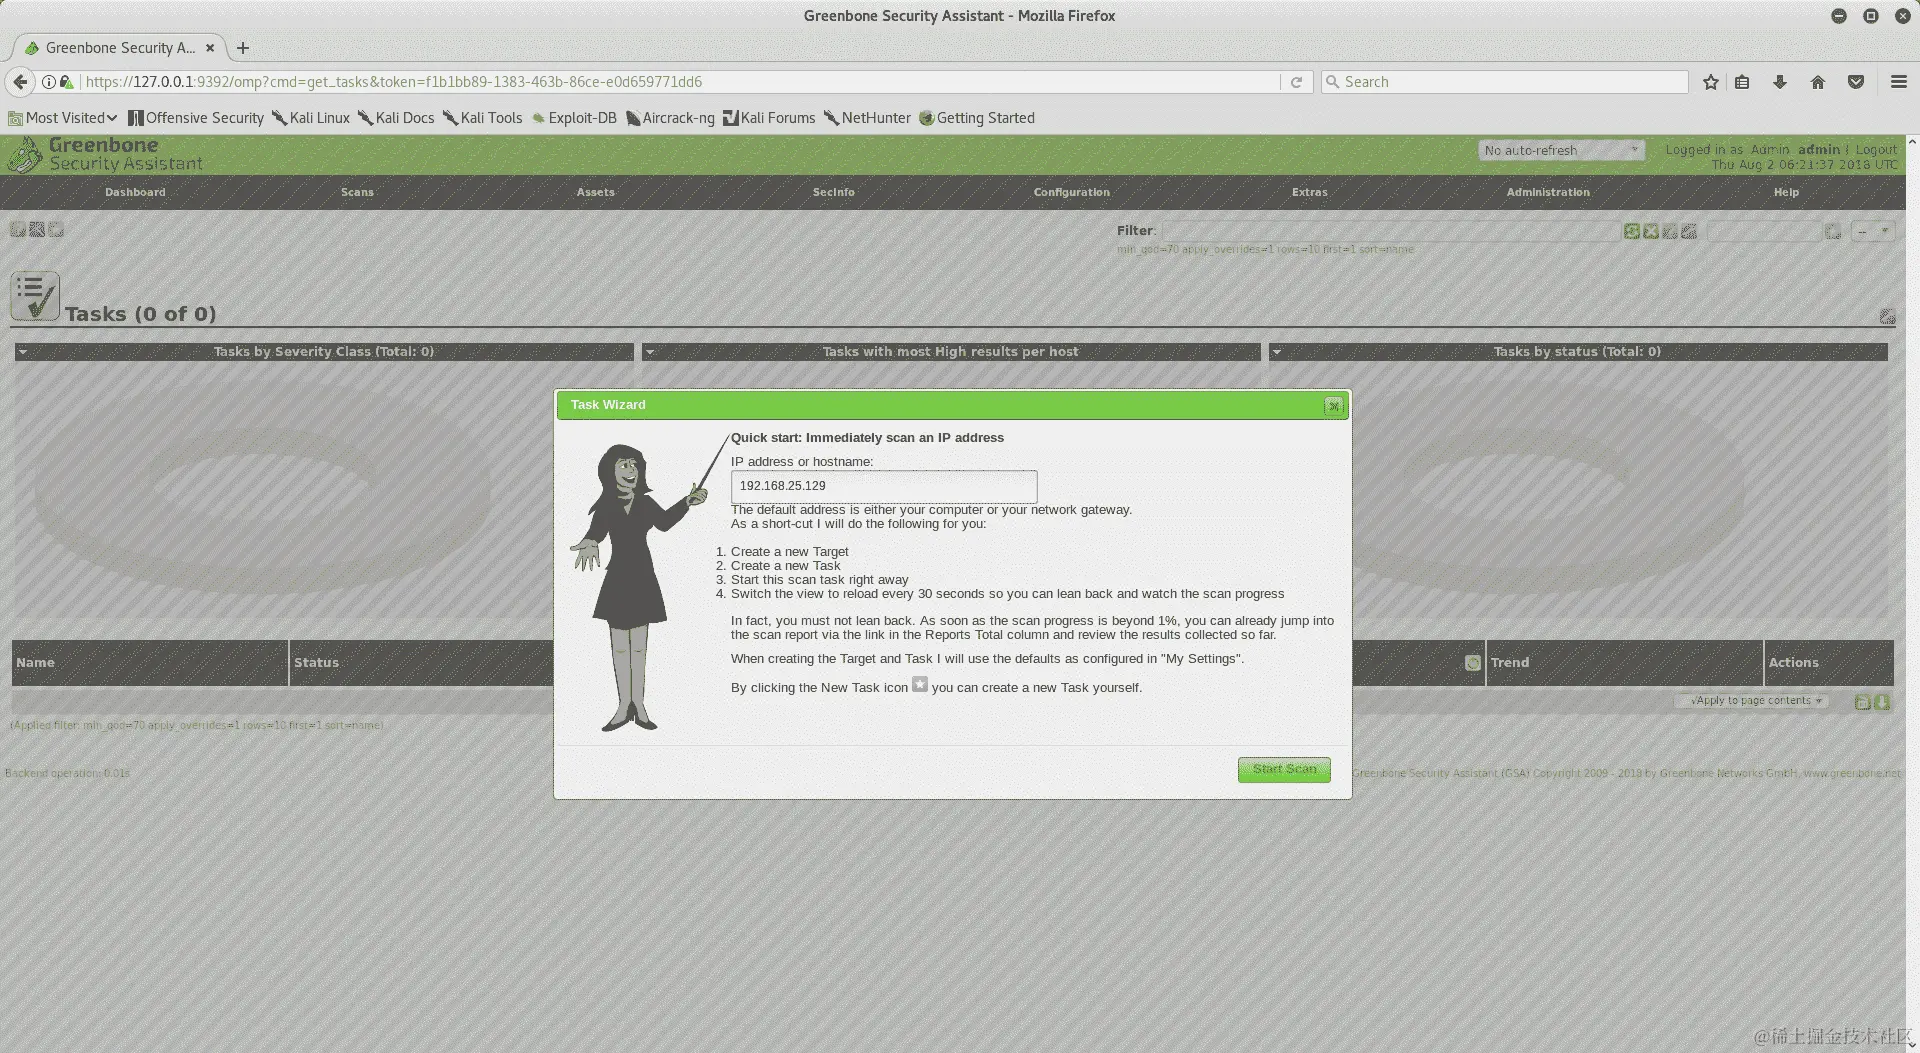Open a new tab with plus button
Viewport: 1920px width, 1053px height.
click(x=243, y=48)
